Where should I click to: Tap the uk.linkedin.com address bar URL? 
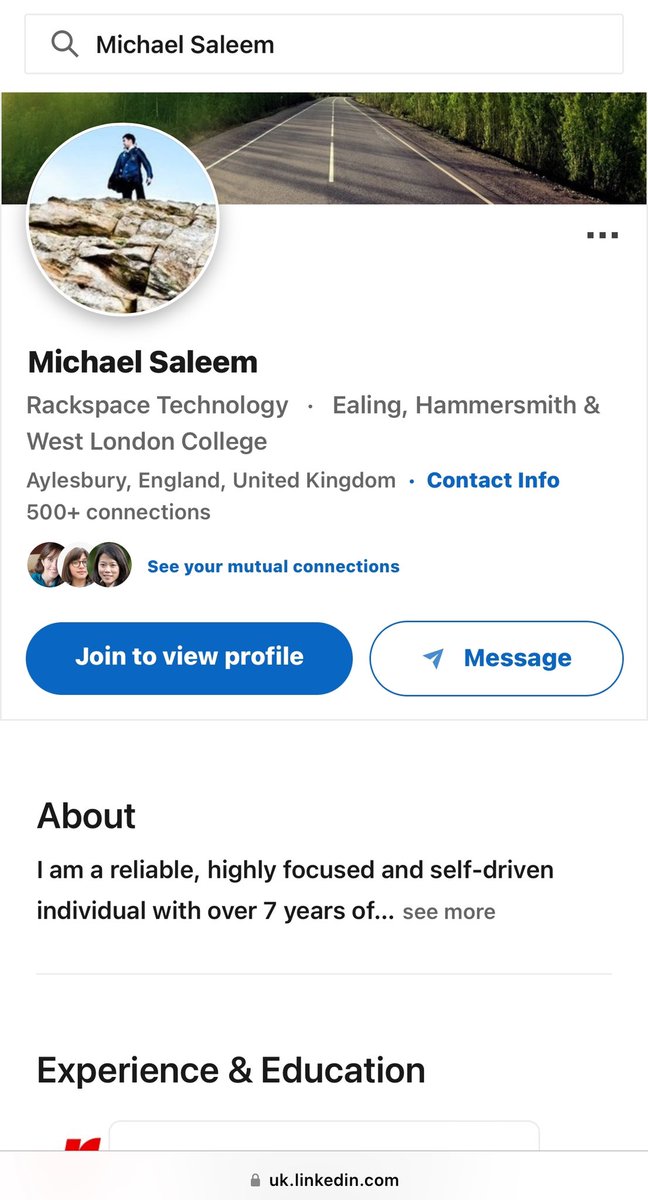click(x=334, y=1181)
